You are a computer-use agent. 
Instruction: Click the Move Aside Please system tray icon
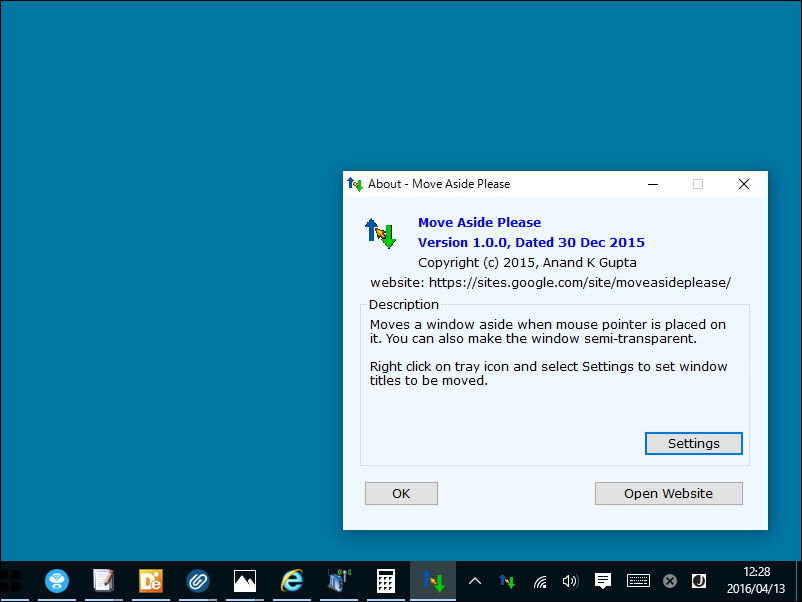(506, 581)
